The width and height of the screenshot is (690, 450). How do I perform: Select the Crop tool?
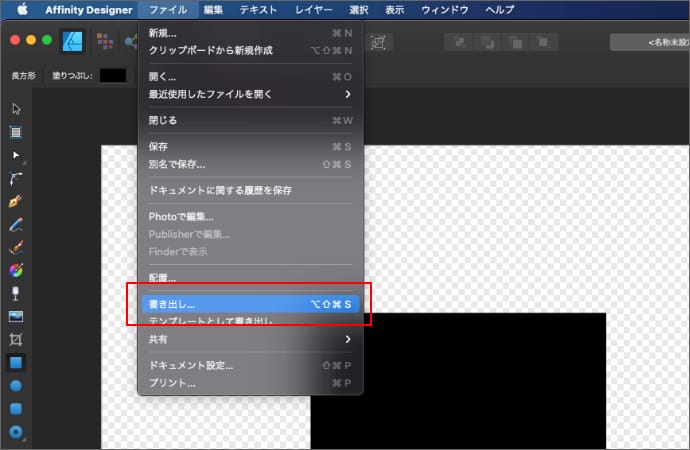16,339
